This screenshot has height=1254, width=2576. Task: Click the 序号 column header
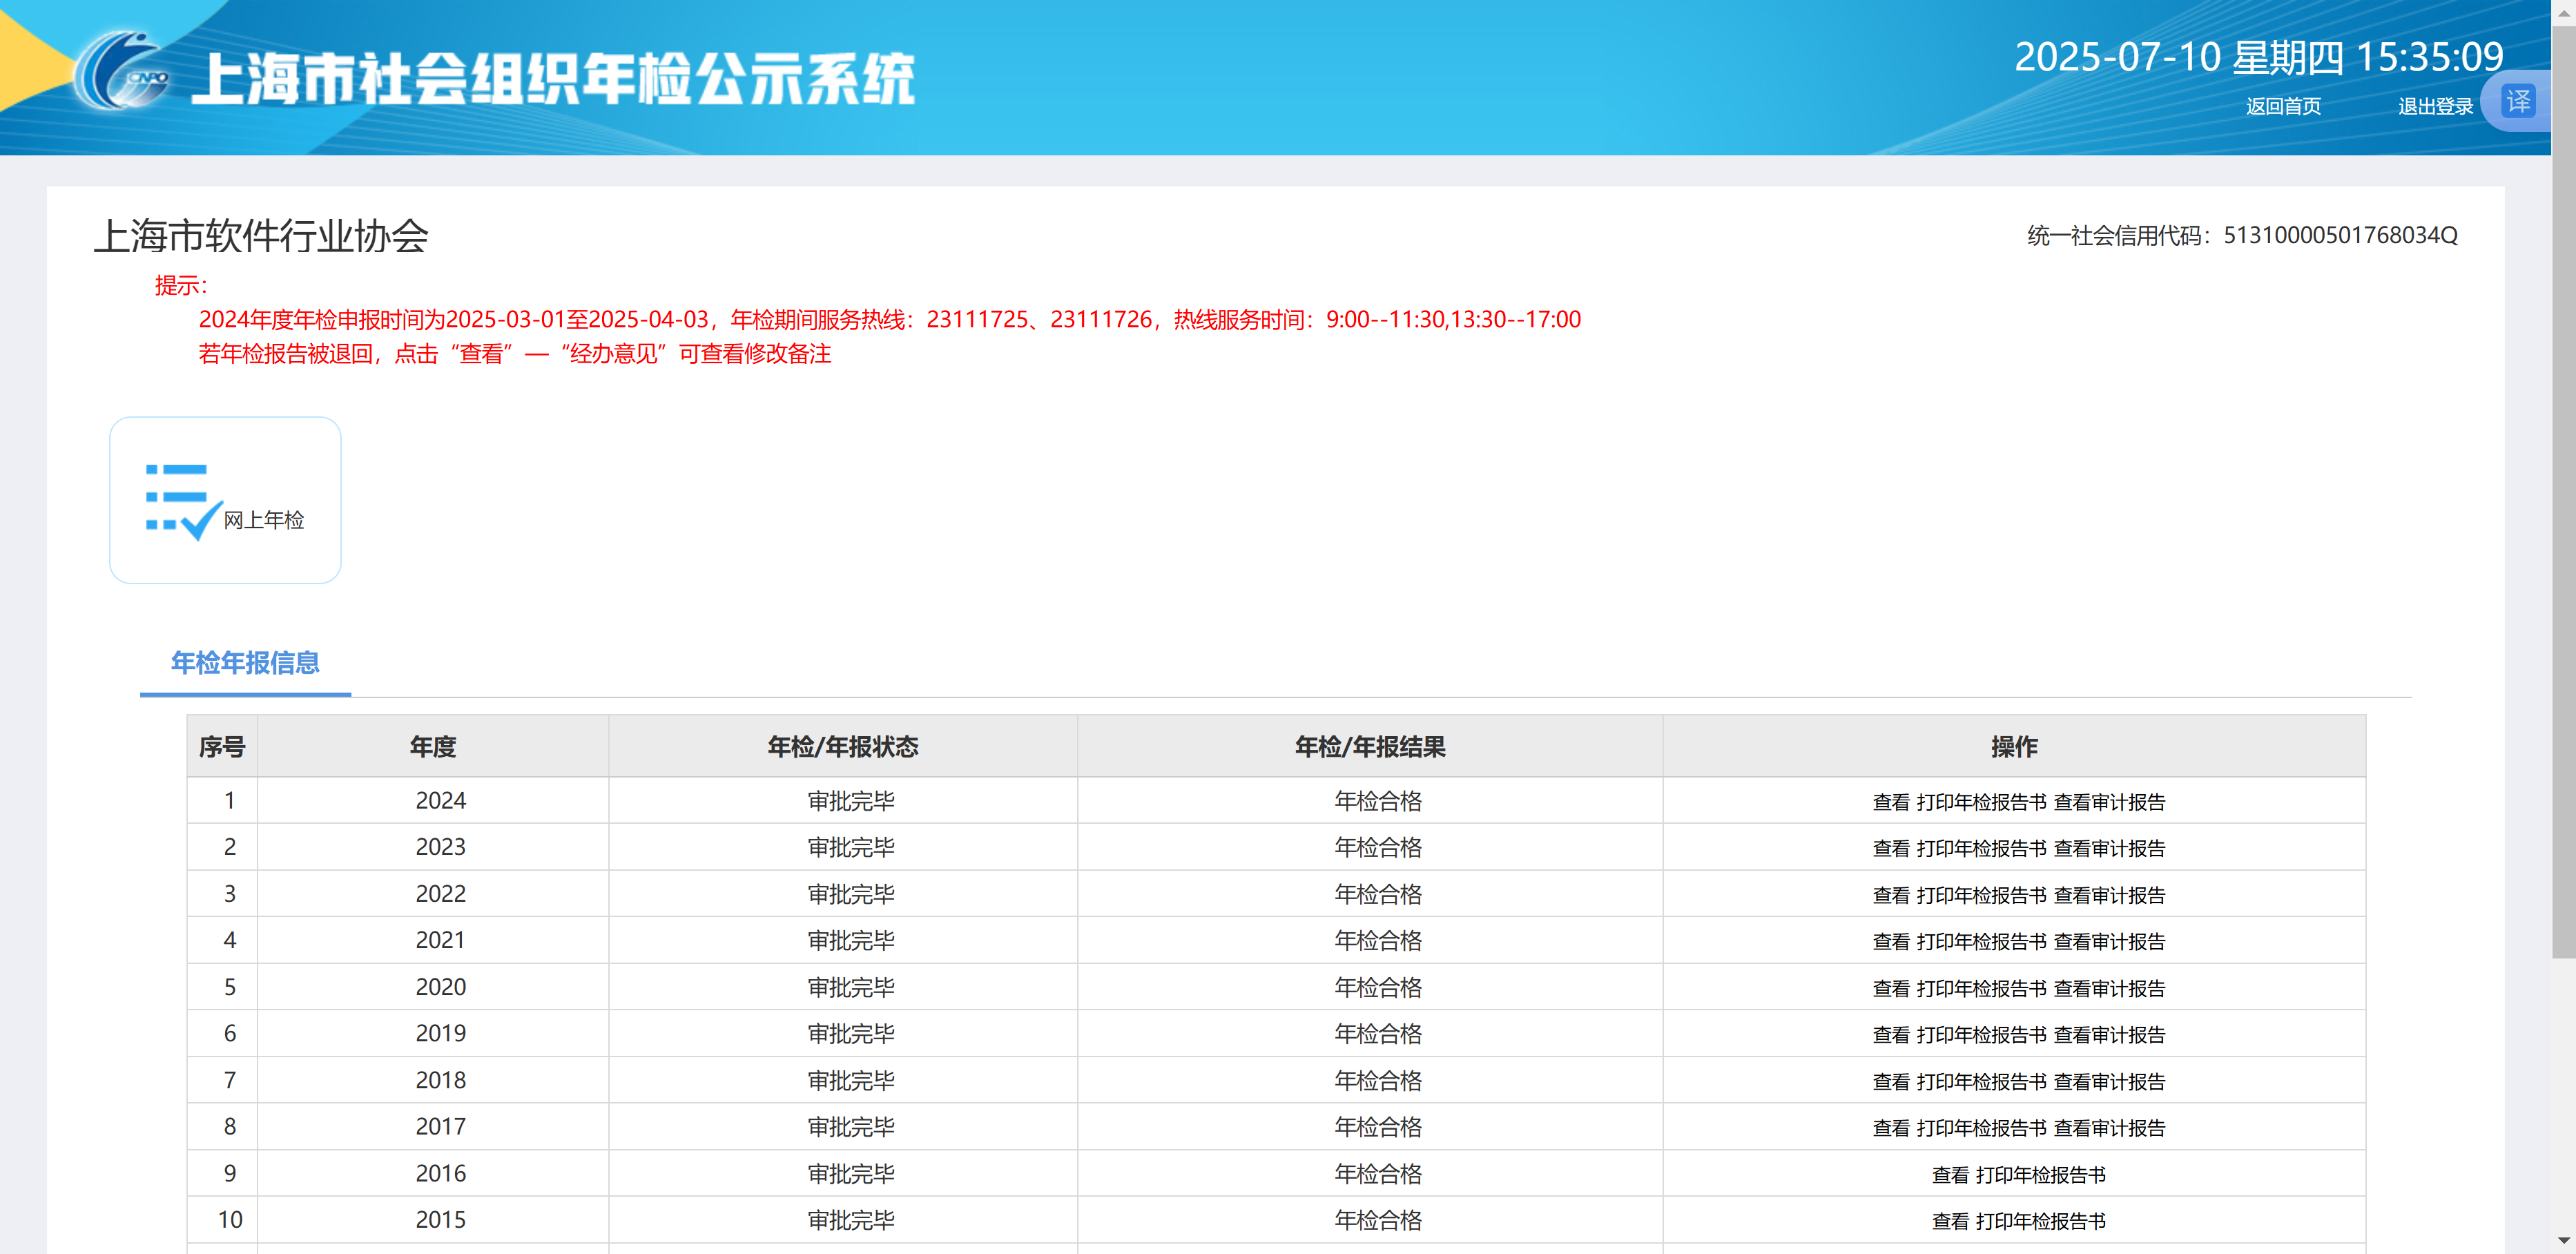click(x=222, y=746)
